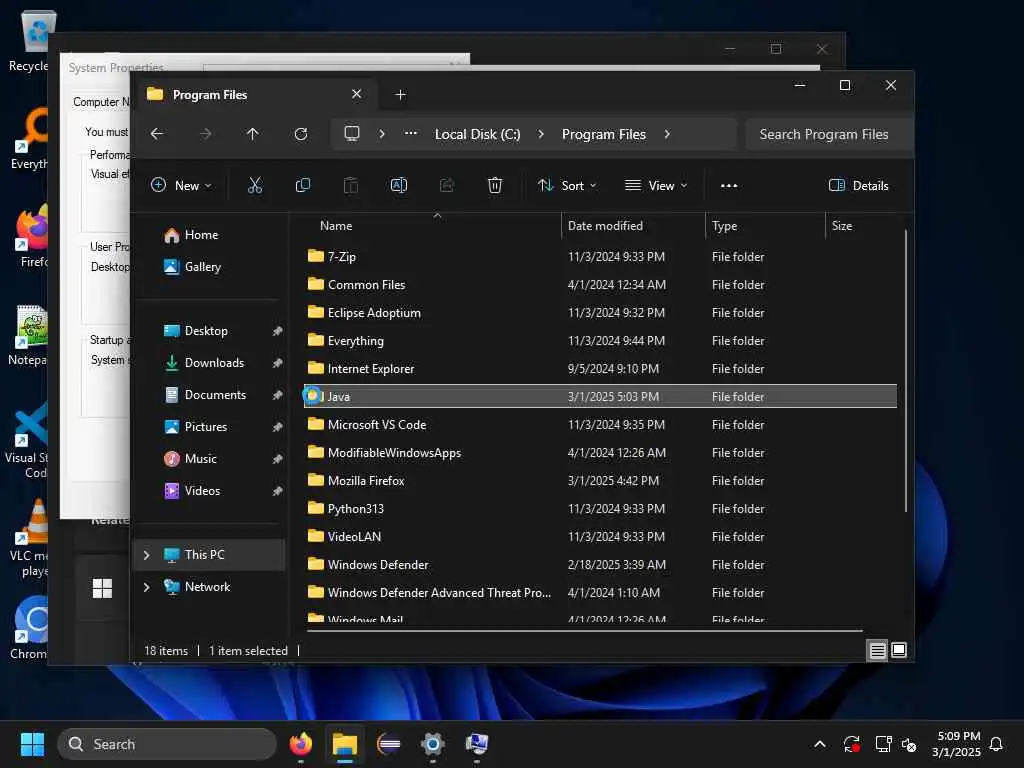Screen dimensions: 1024x768
Task: Click the taskbar Search box
Action: [x=167, y=744]
